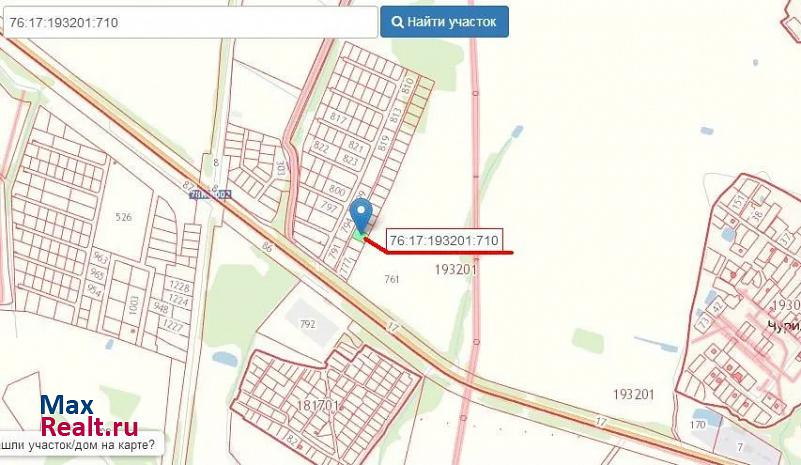This screenshot has height=465, width=801.
Task: Select parcel 170 on the map
Action: [x=697, y=425]
